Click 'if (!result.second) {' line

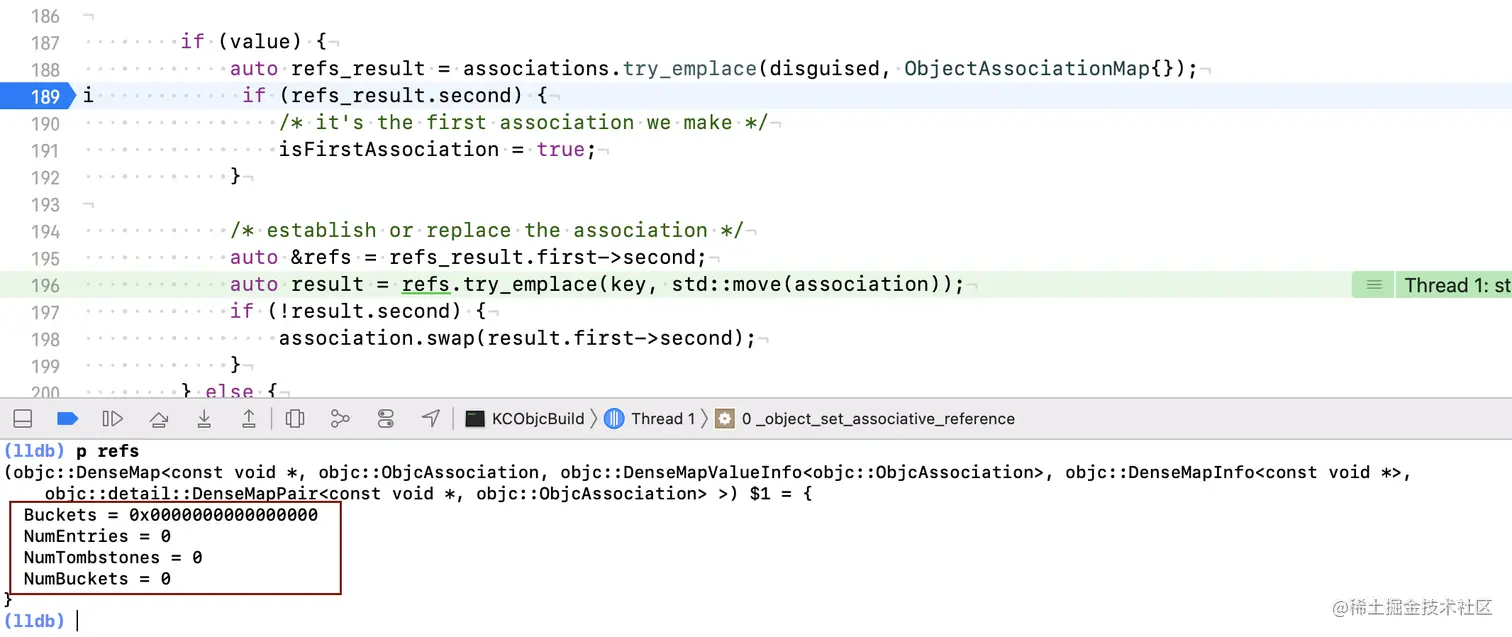tap(358, 311)
